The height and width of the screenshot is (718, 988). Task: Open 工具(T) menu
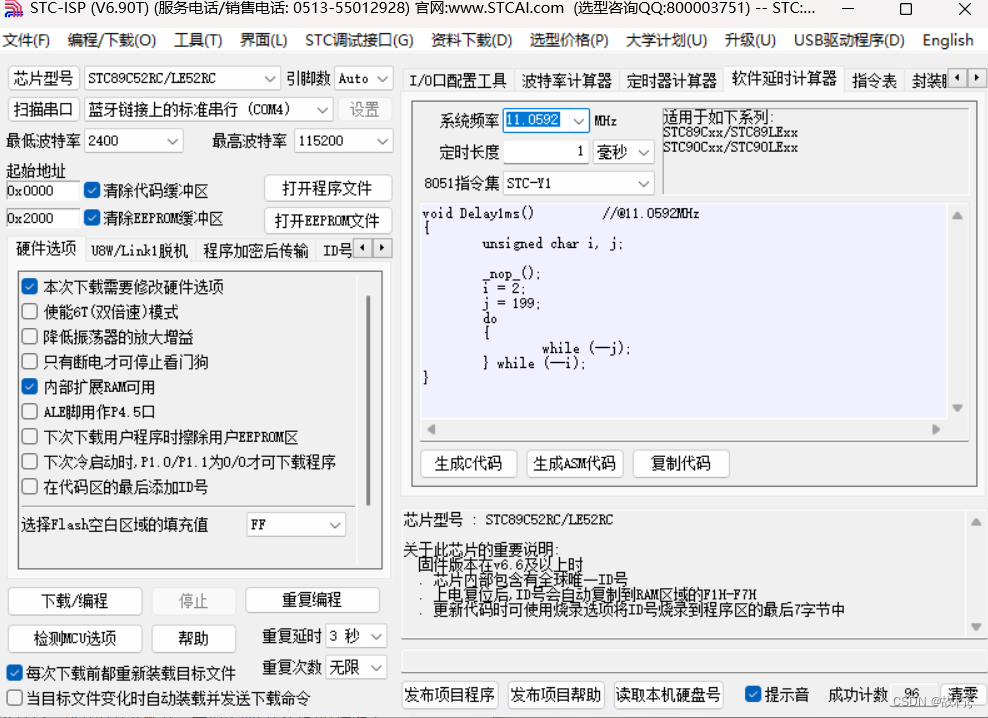click(198, 40)
